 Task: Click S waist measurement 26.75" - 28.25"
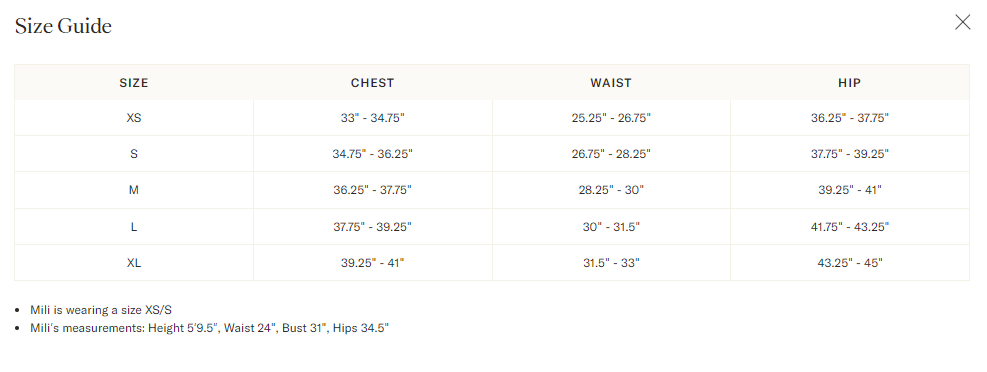611,154
